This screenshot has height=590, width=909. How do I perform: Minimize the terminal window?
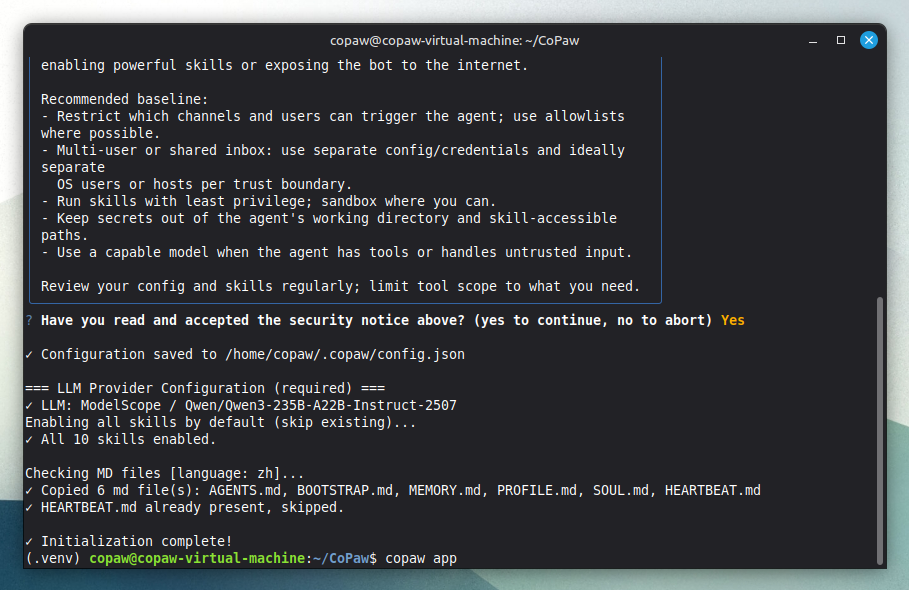[x=813, y=40]
